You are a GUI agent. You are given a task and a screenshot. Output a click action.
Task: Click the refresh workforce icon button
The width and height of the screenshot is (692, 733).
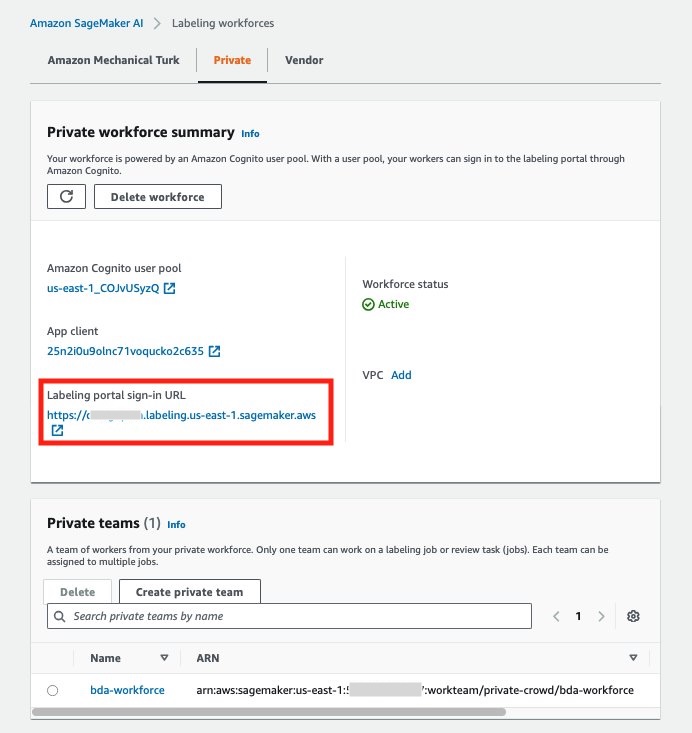point(66,196)
